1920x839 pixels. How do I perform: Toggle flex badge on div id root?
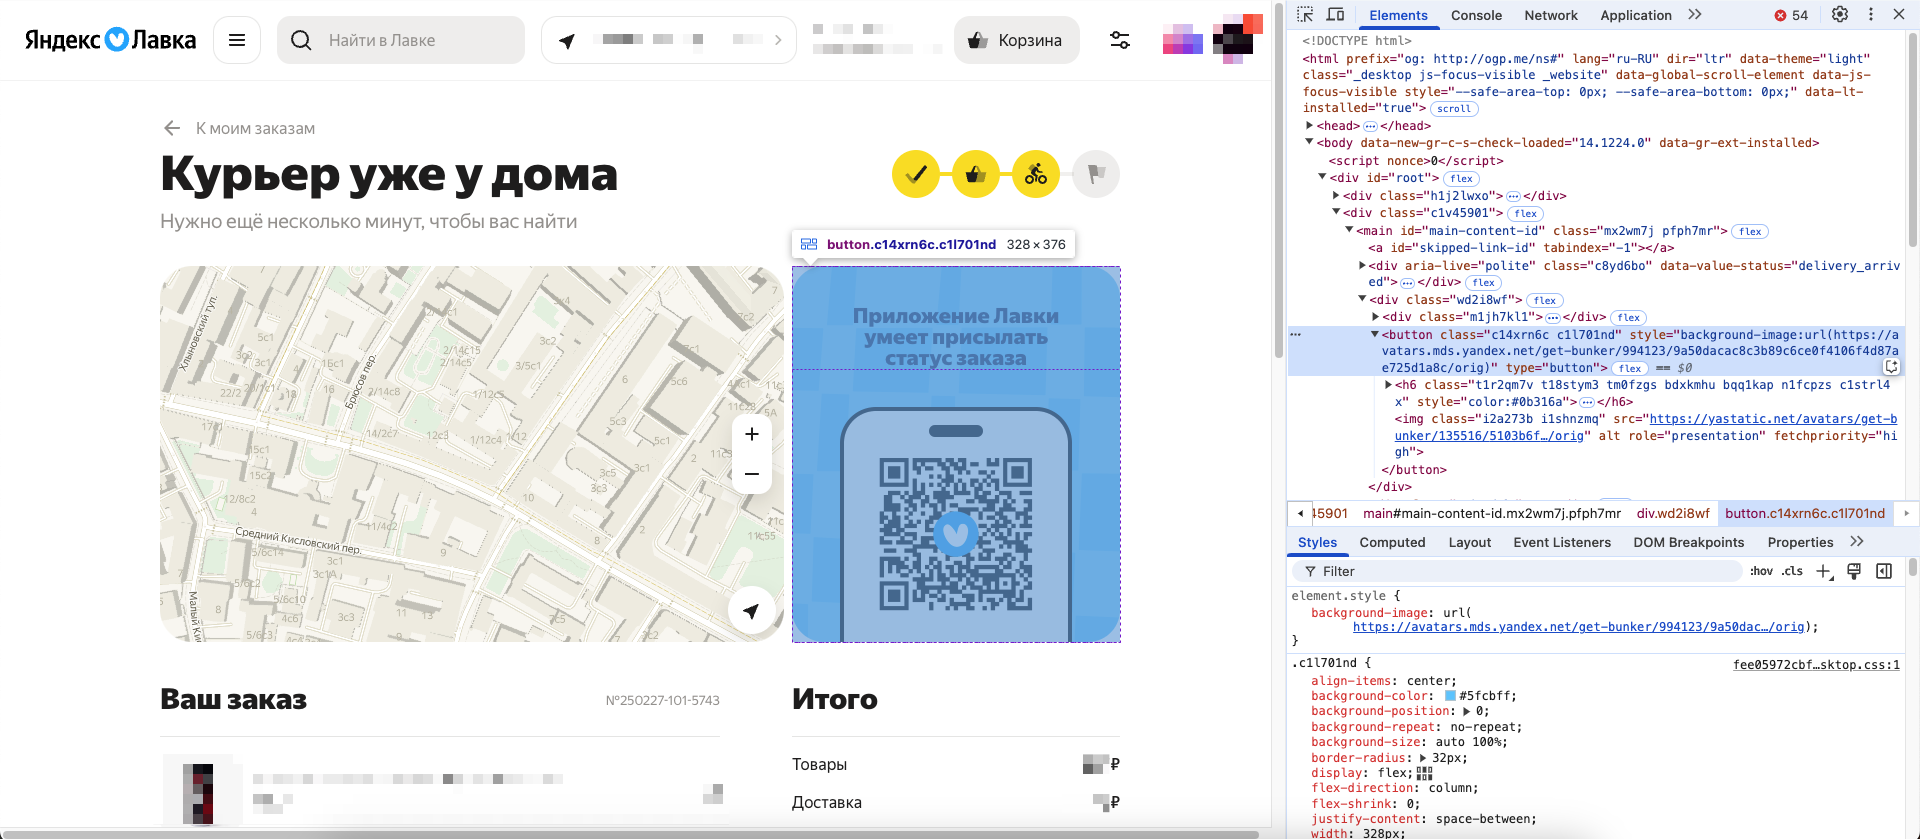(1462, 178)
